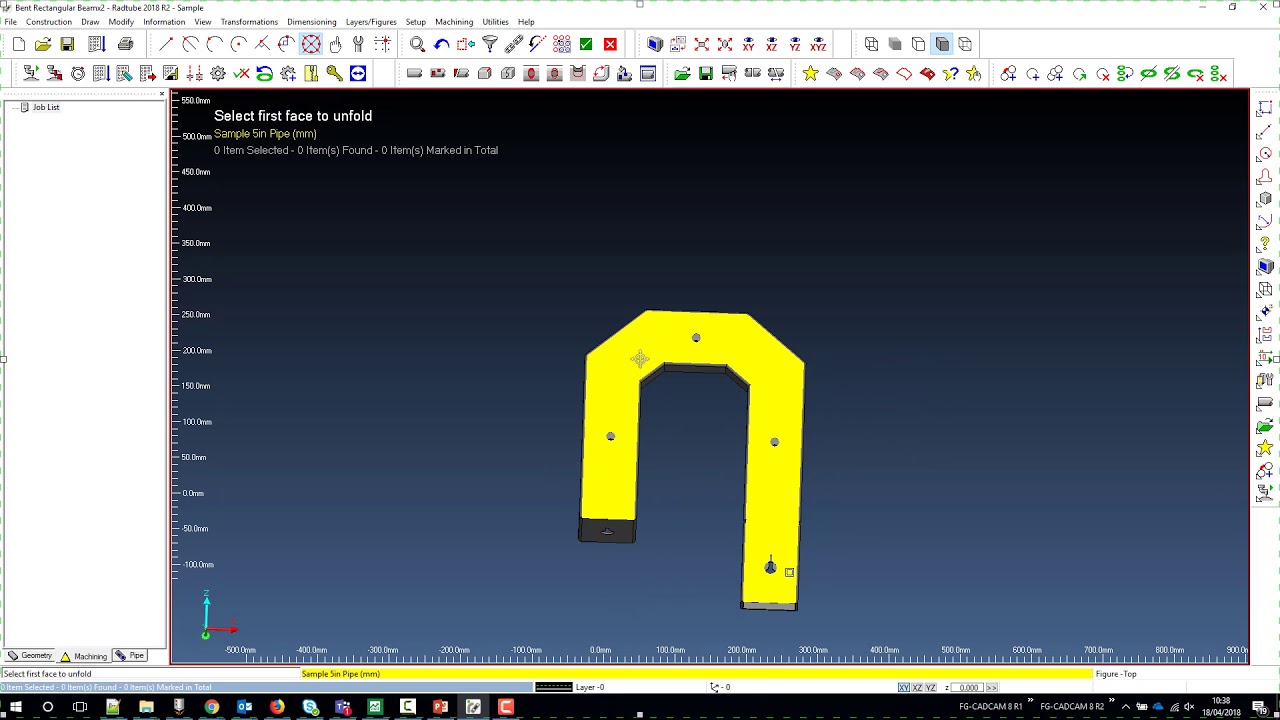The image size is (1280, 720).
Task: Switch to the Machining tab
Action: 83,656
